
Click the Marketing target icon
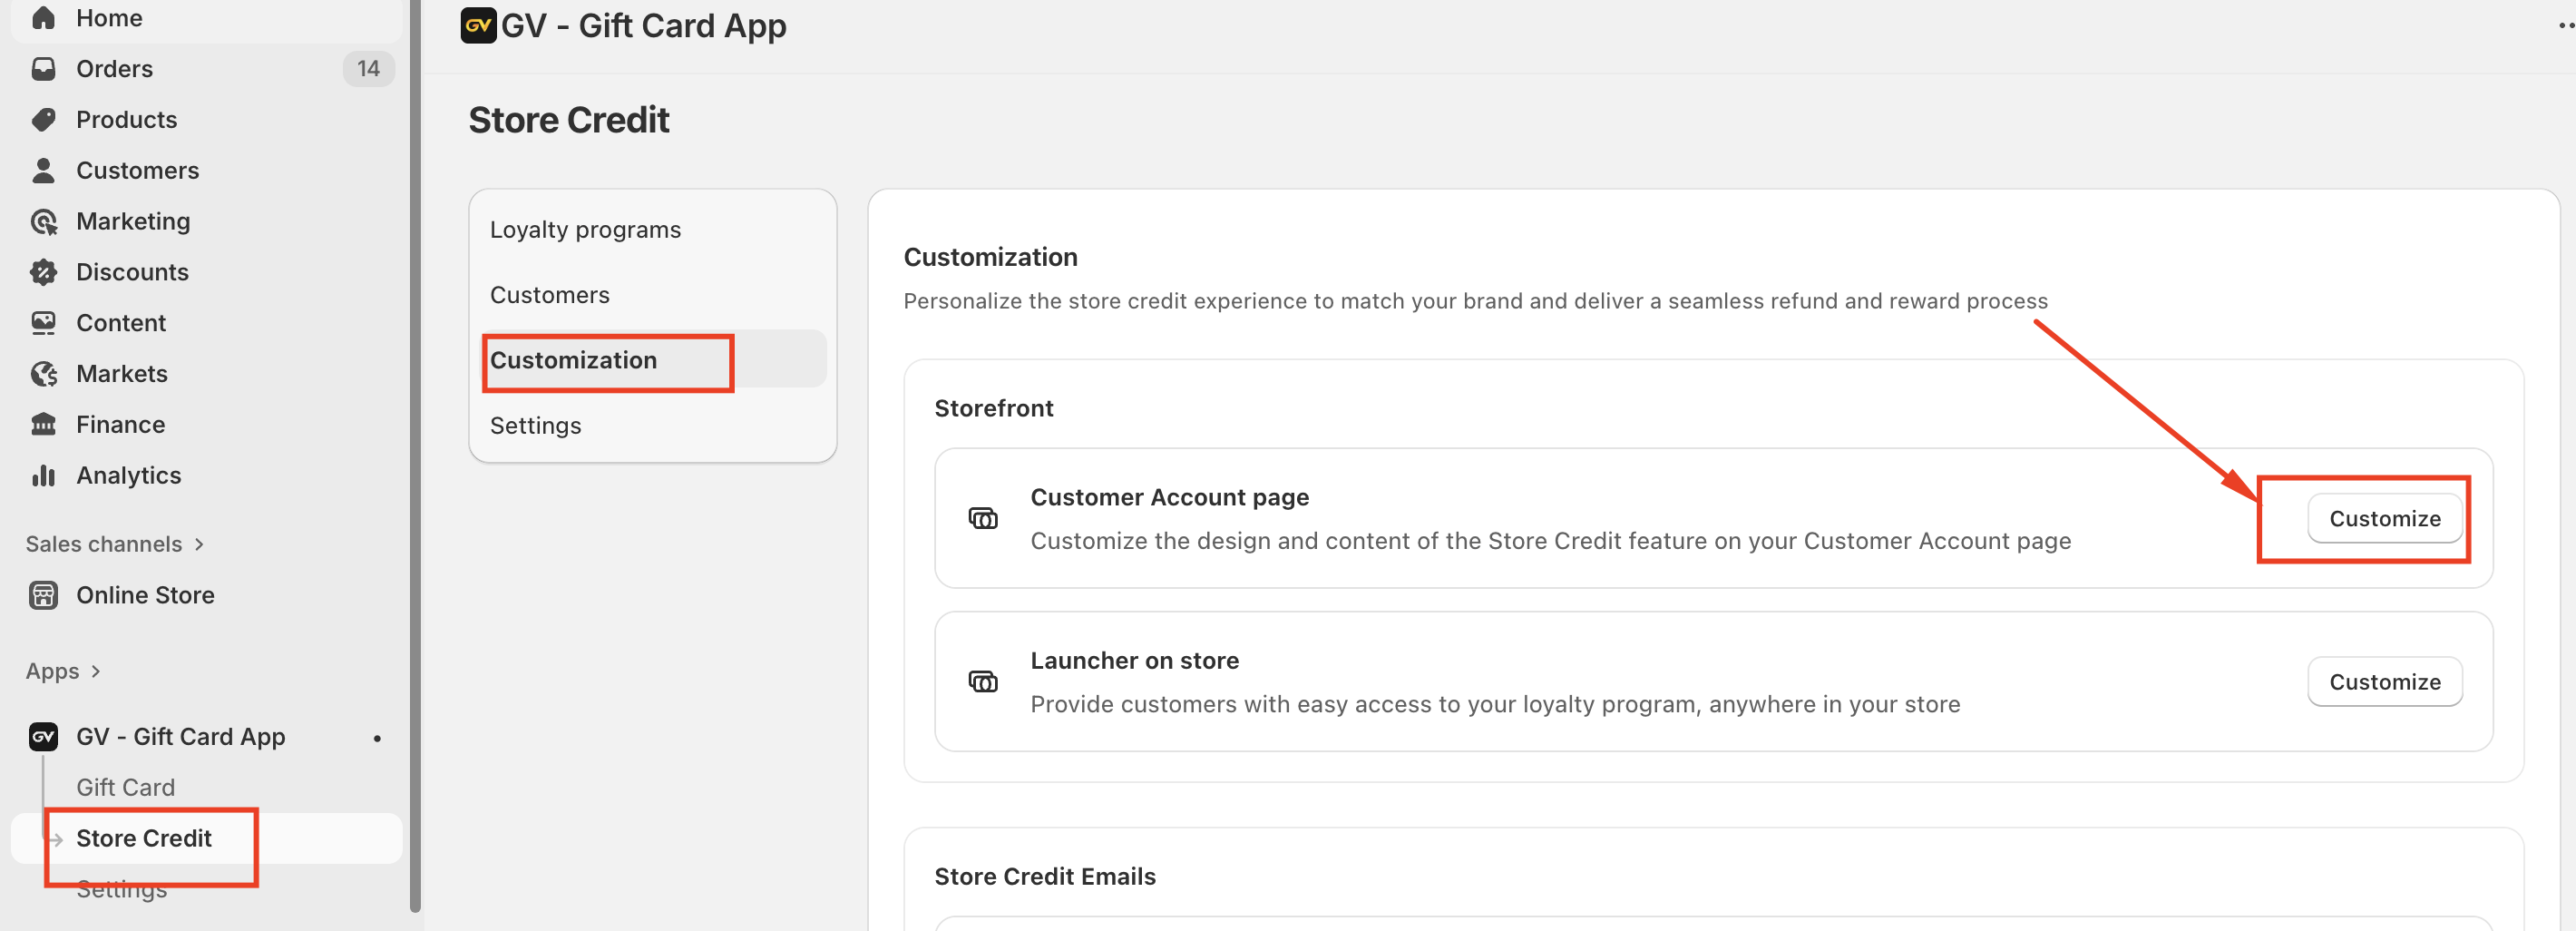pyautogui.click(x=43, y=221)
